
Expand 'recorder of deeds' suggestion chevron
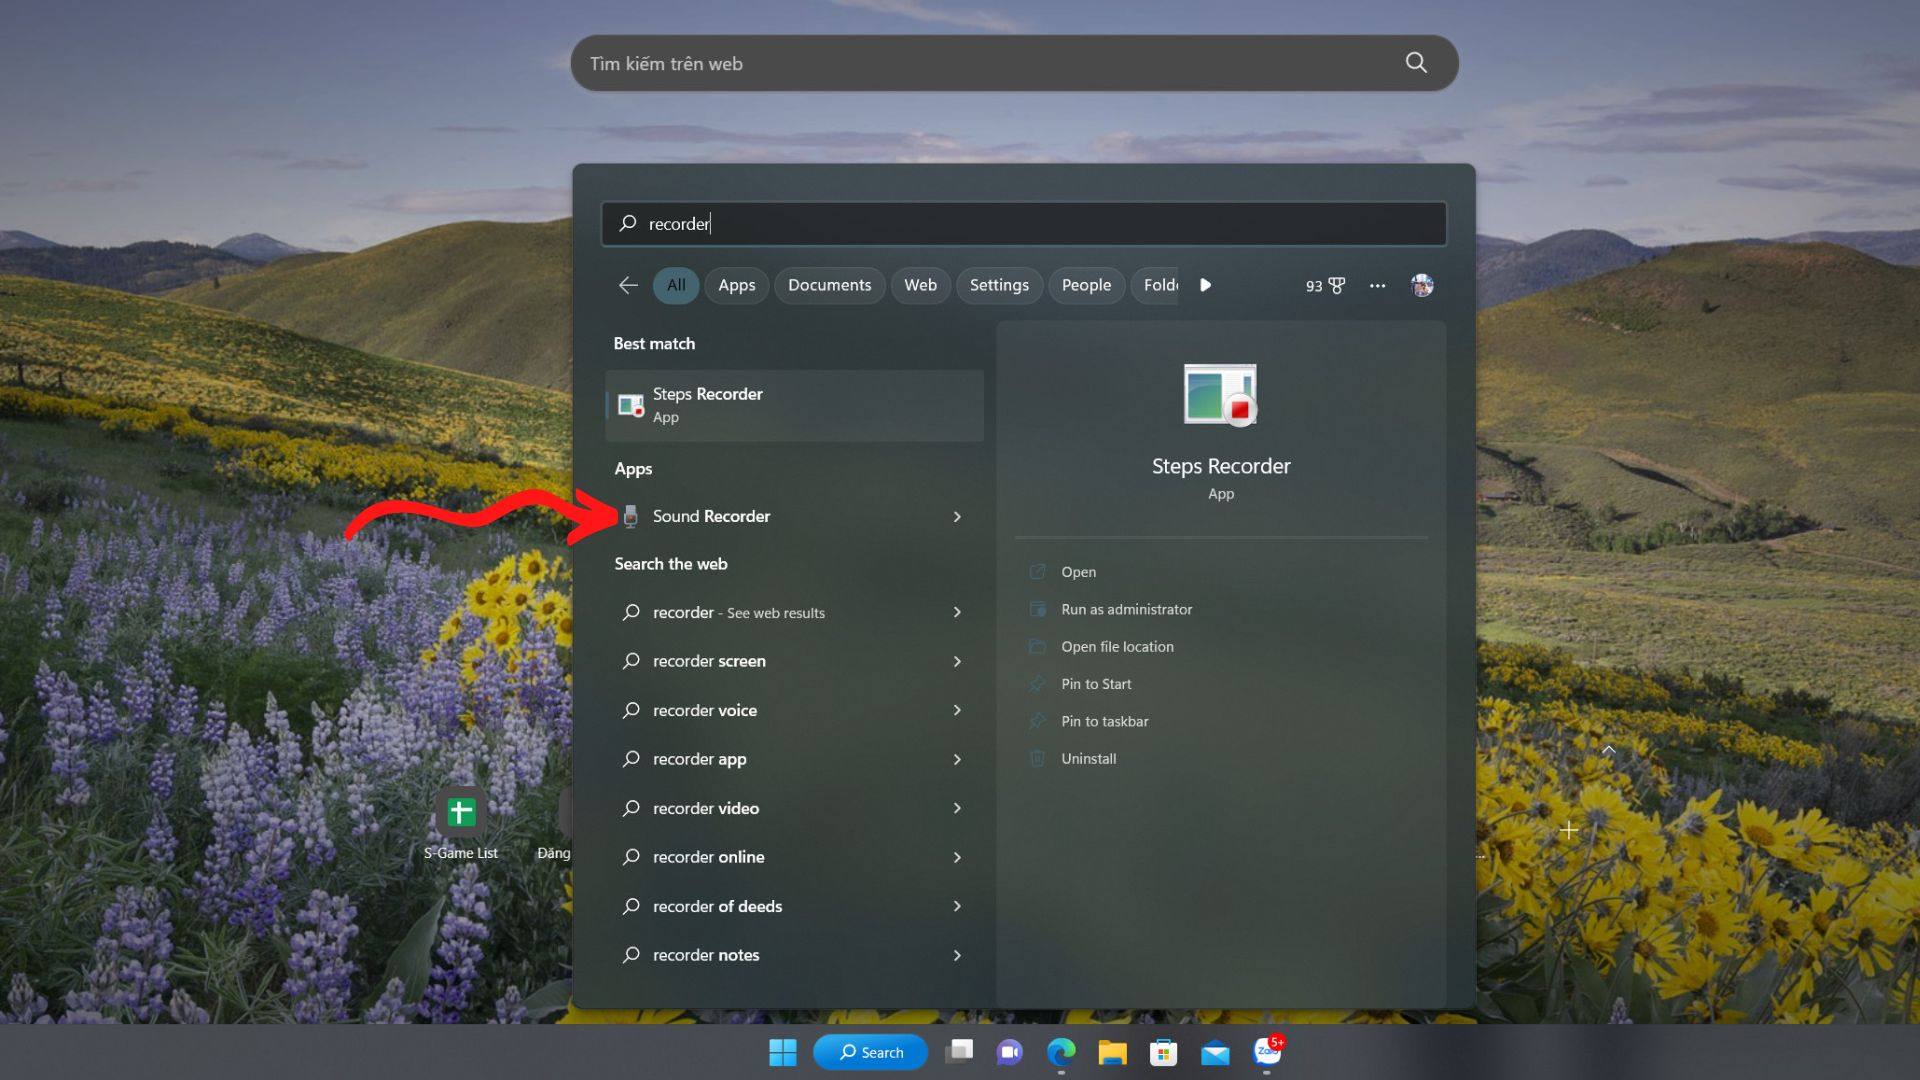click(957, 906)
